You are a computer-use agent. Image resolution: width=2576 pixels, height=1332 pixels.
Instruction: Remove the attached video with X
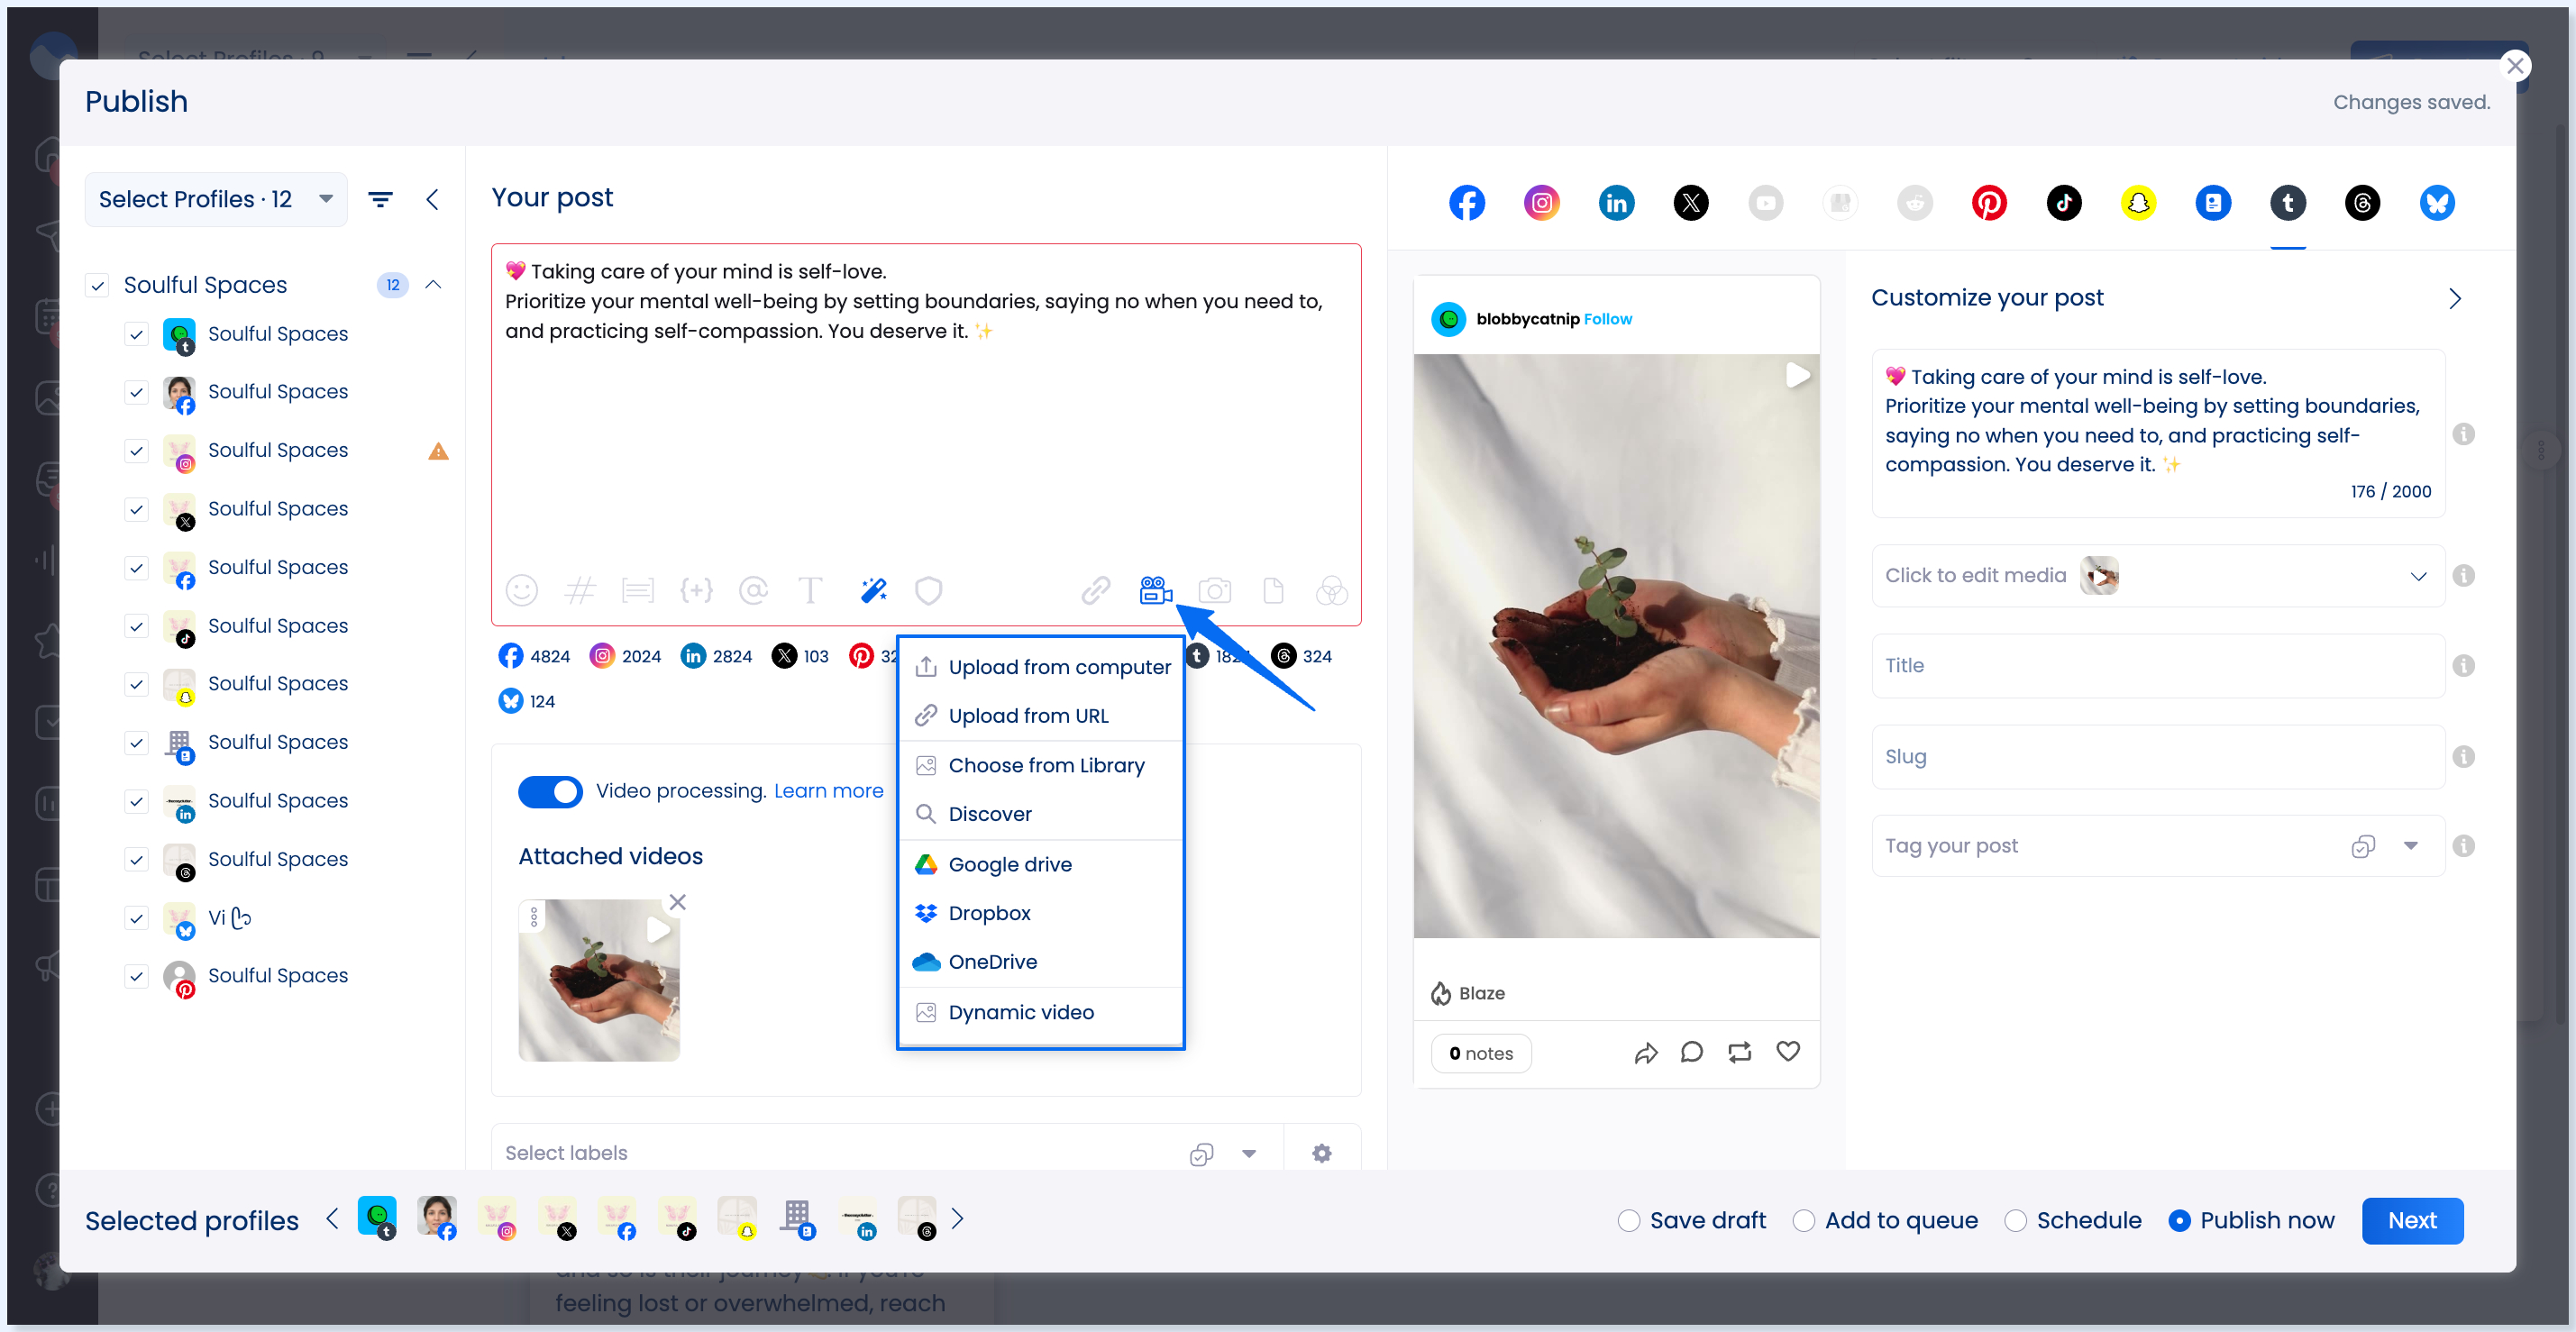tap(677, 902)
